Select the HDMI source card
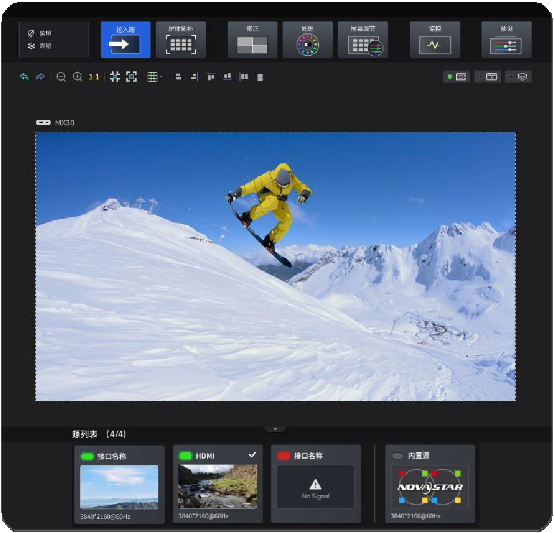The height and width of the screenshot is (533, 554). [218, 484]
